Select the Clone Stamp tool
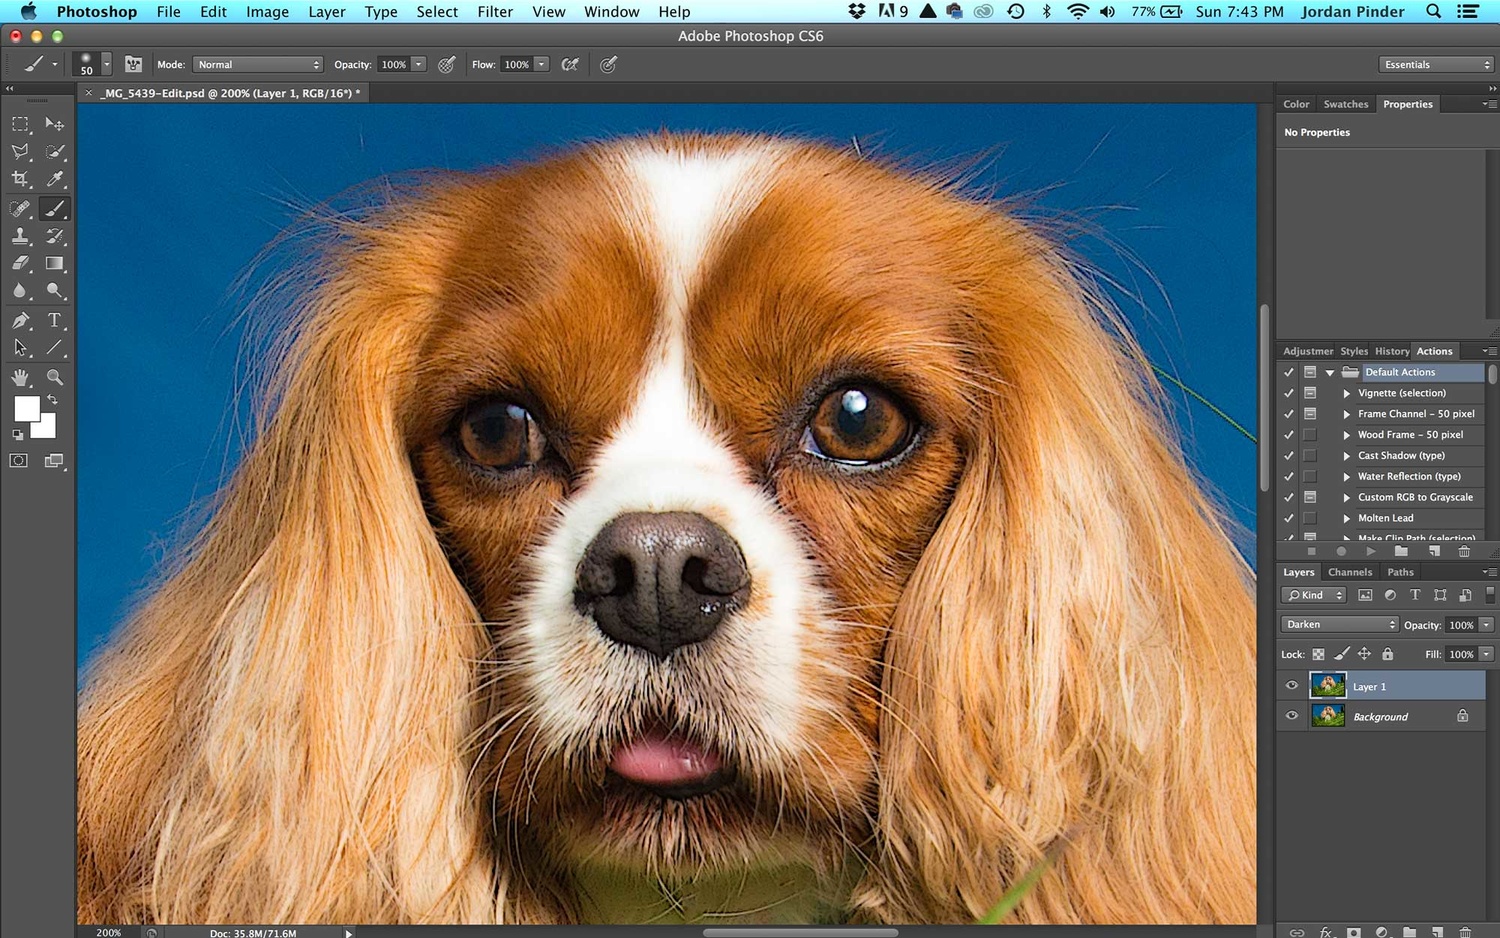1500x938 pixels. [20, 237]
